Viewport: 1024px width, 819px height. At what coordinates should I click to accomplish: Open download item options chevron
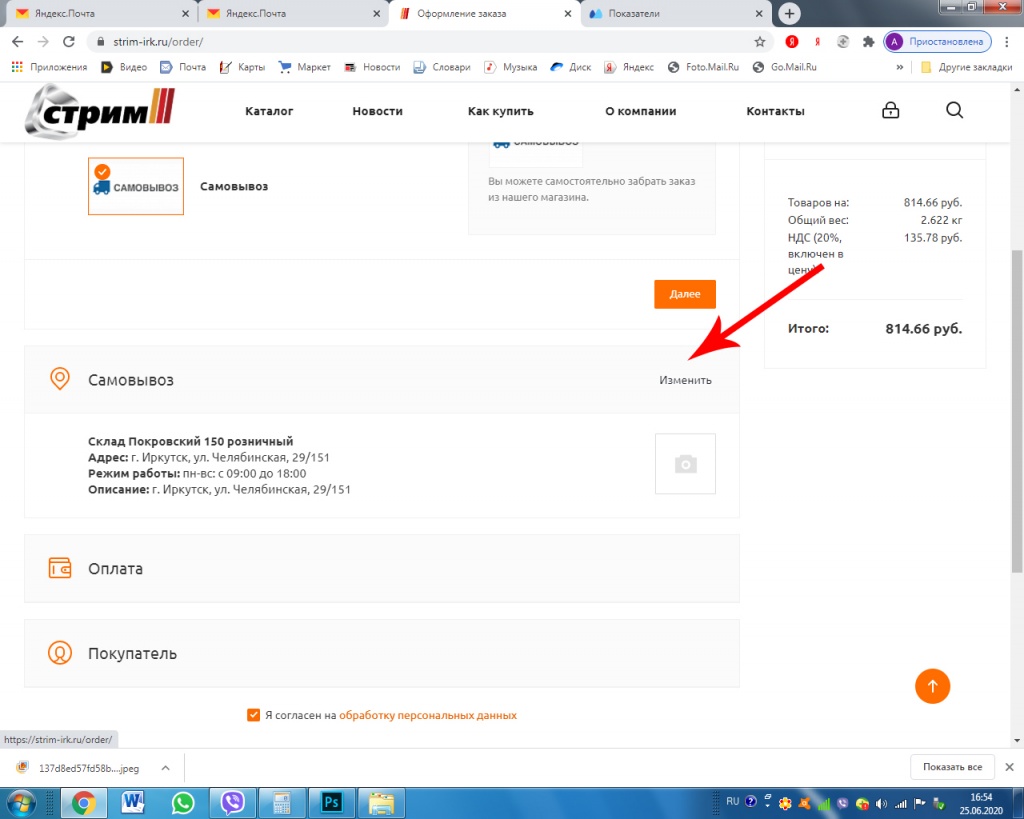(165, 768)
